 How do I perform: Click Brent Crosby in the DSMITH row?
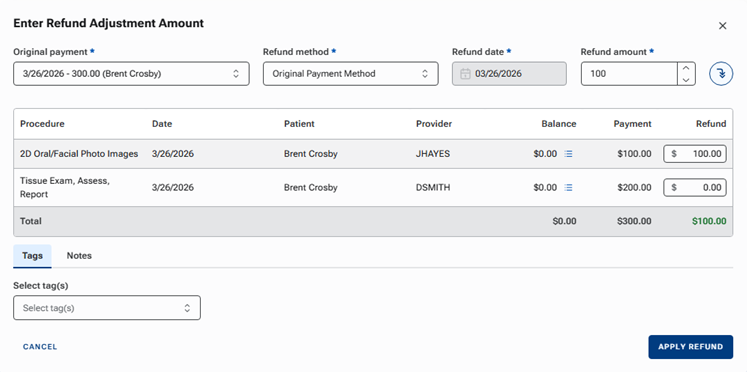click(x=311, y=188)
